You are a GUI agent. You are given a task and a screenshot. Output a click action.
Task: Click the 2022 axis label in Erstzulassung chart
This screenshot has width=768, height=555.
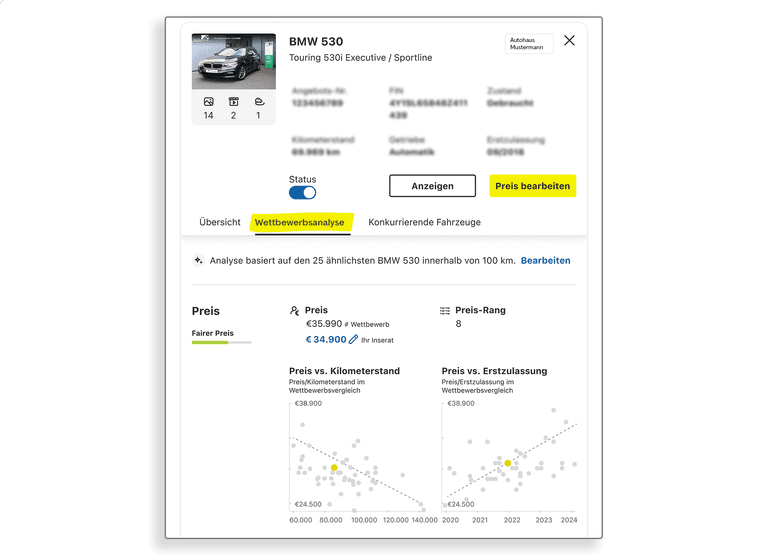[512, 520]
